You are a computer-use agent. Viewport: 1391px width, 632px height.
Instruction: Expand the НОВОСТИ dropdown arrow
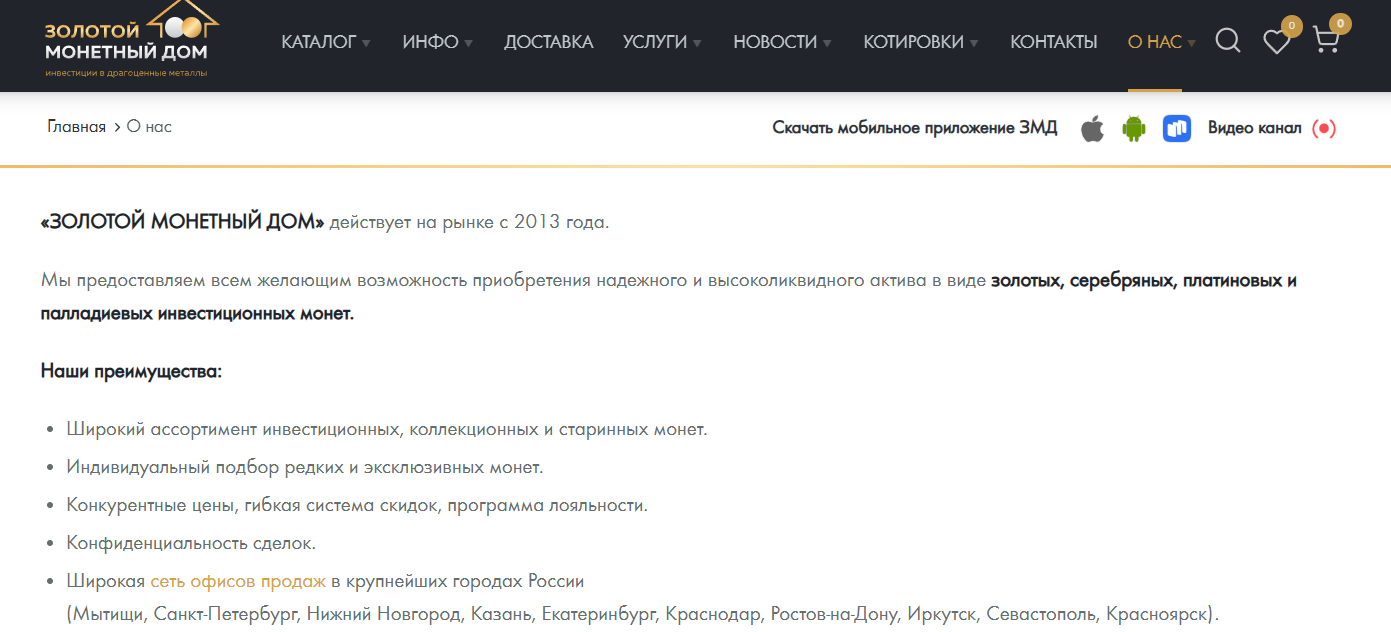(827, 43)
